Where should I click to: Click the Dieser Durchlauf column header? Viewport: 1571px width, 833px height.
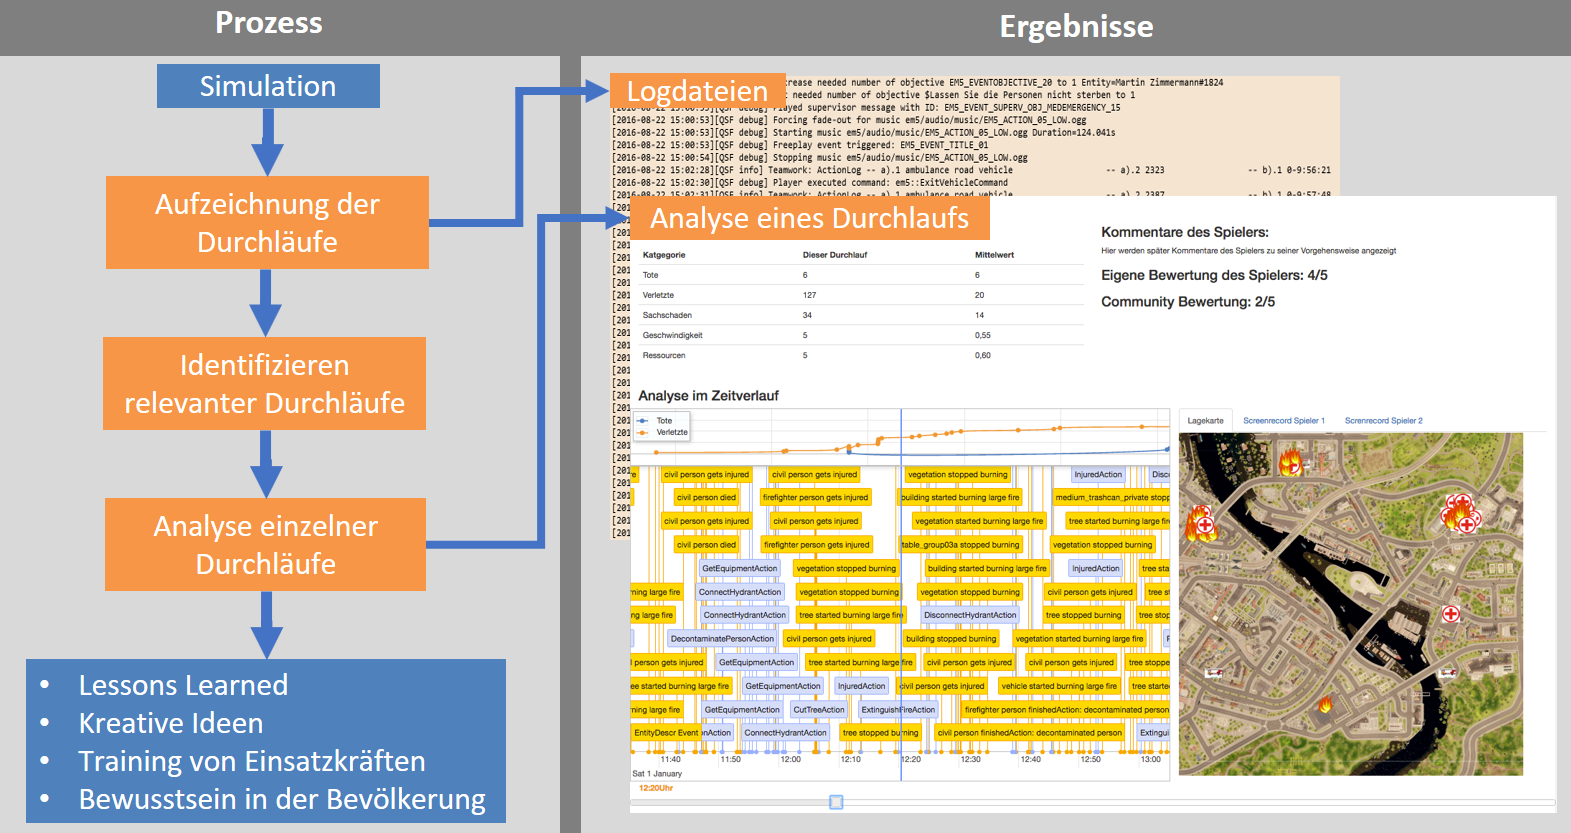pos(835,255)
